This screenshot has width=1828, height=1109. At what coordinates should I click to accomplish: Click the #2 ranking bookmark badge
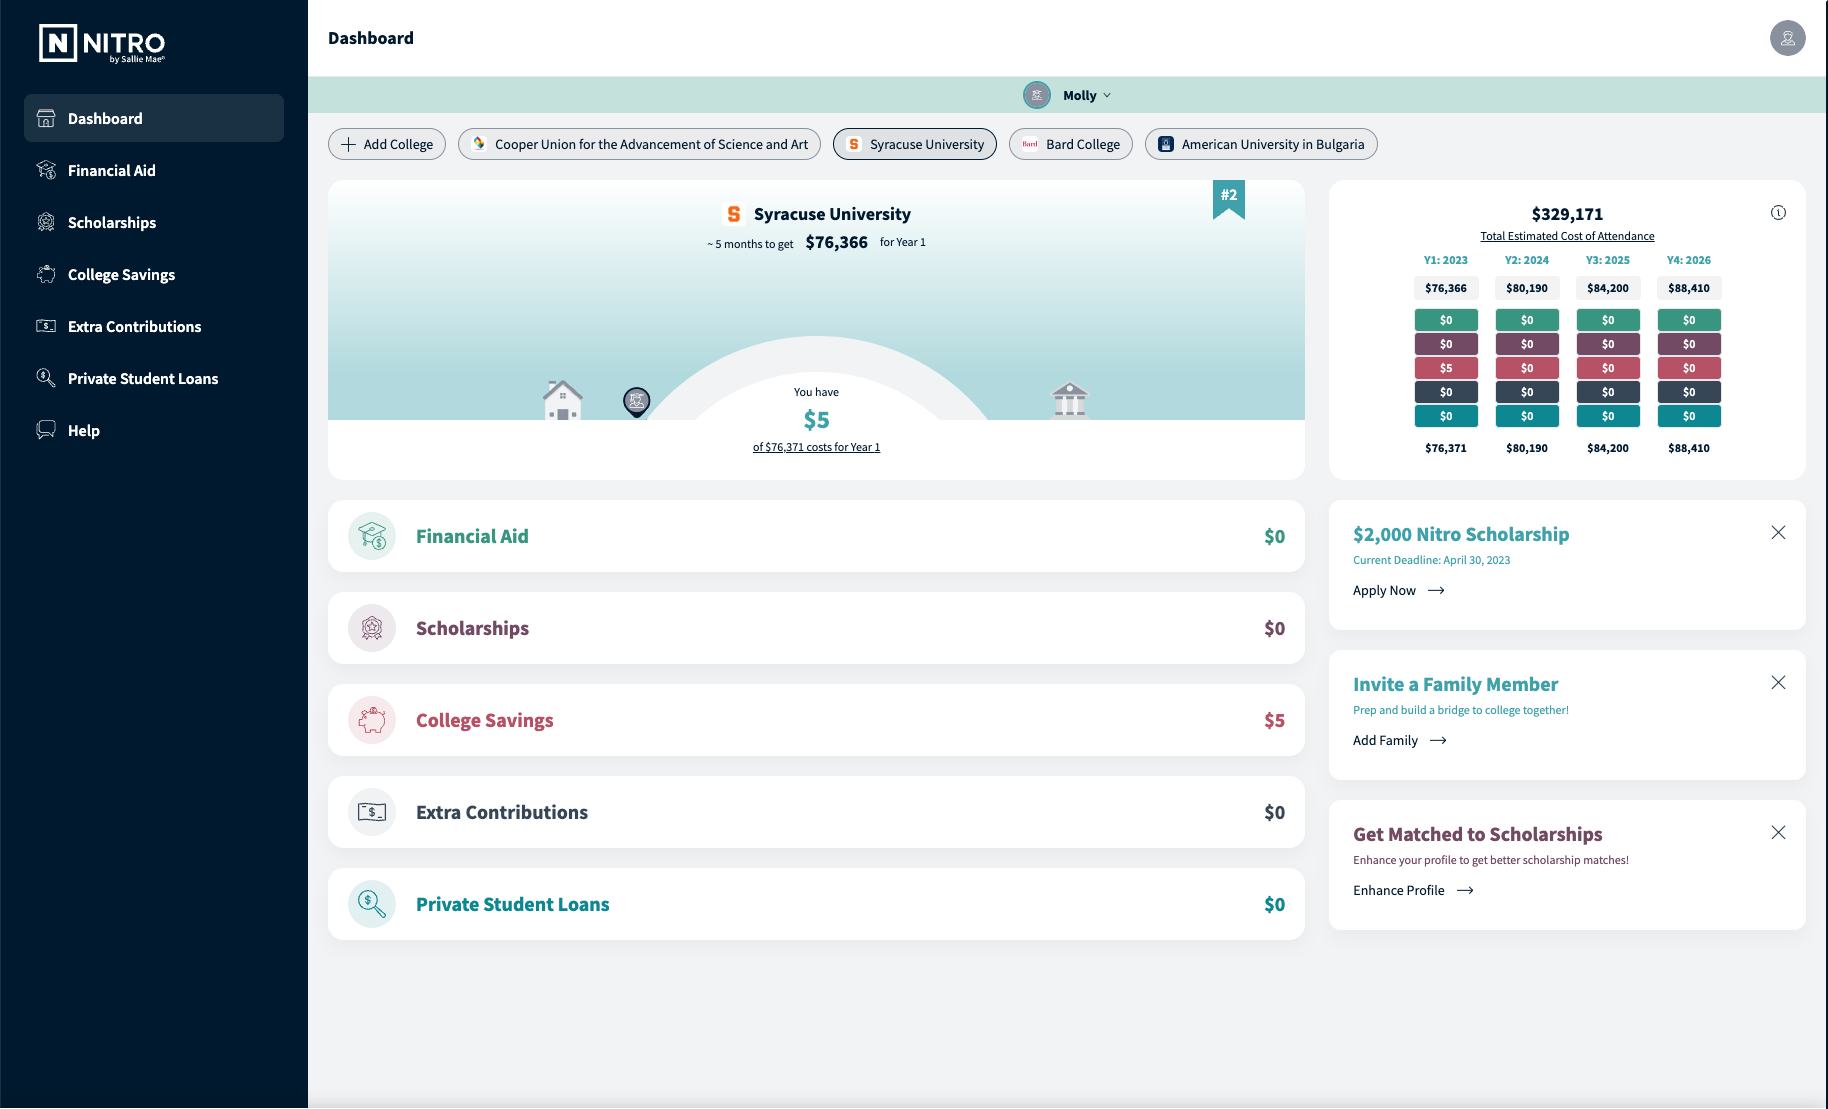(x=1229, y=199)
